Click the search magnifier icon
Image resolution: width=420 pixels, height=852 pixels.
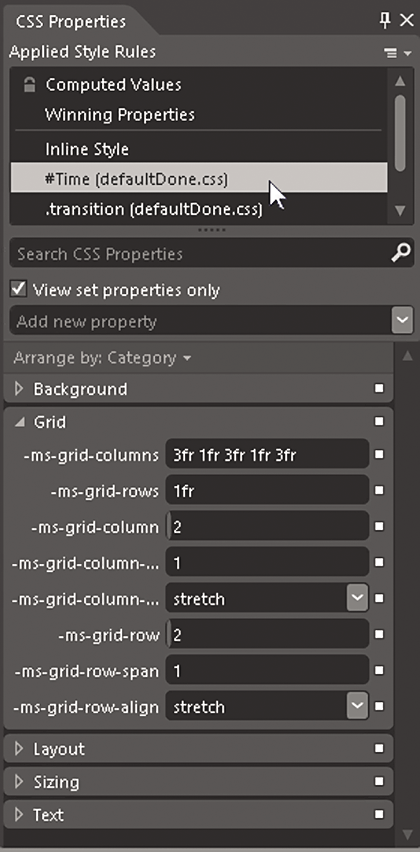pos(400,253)
